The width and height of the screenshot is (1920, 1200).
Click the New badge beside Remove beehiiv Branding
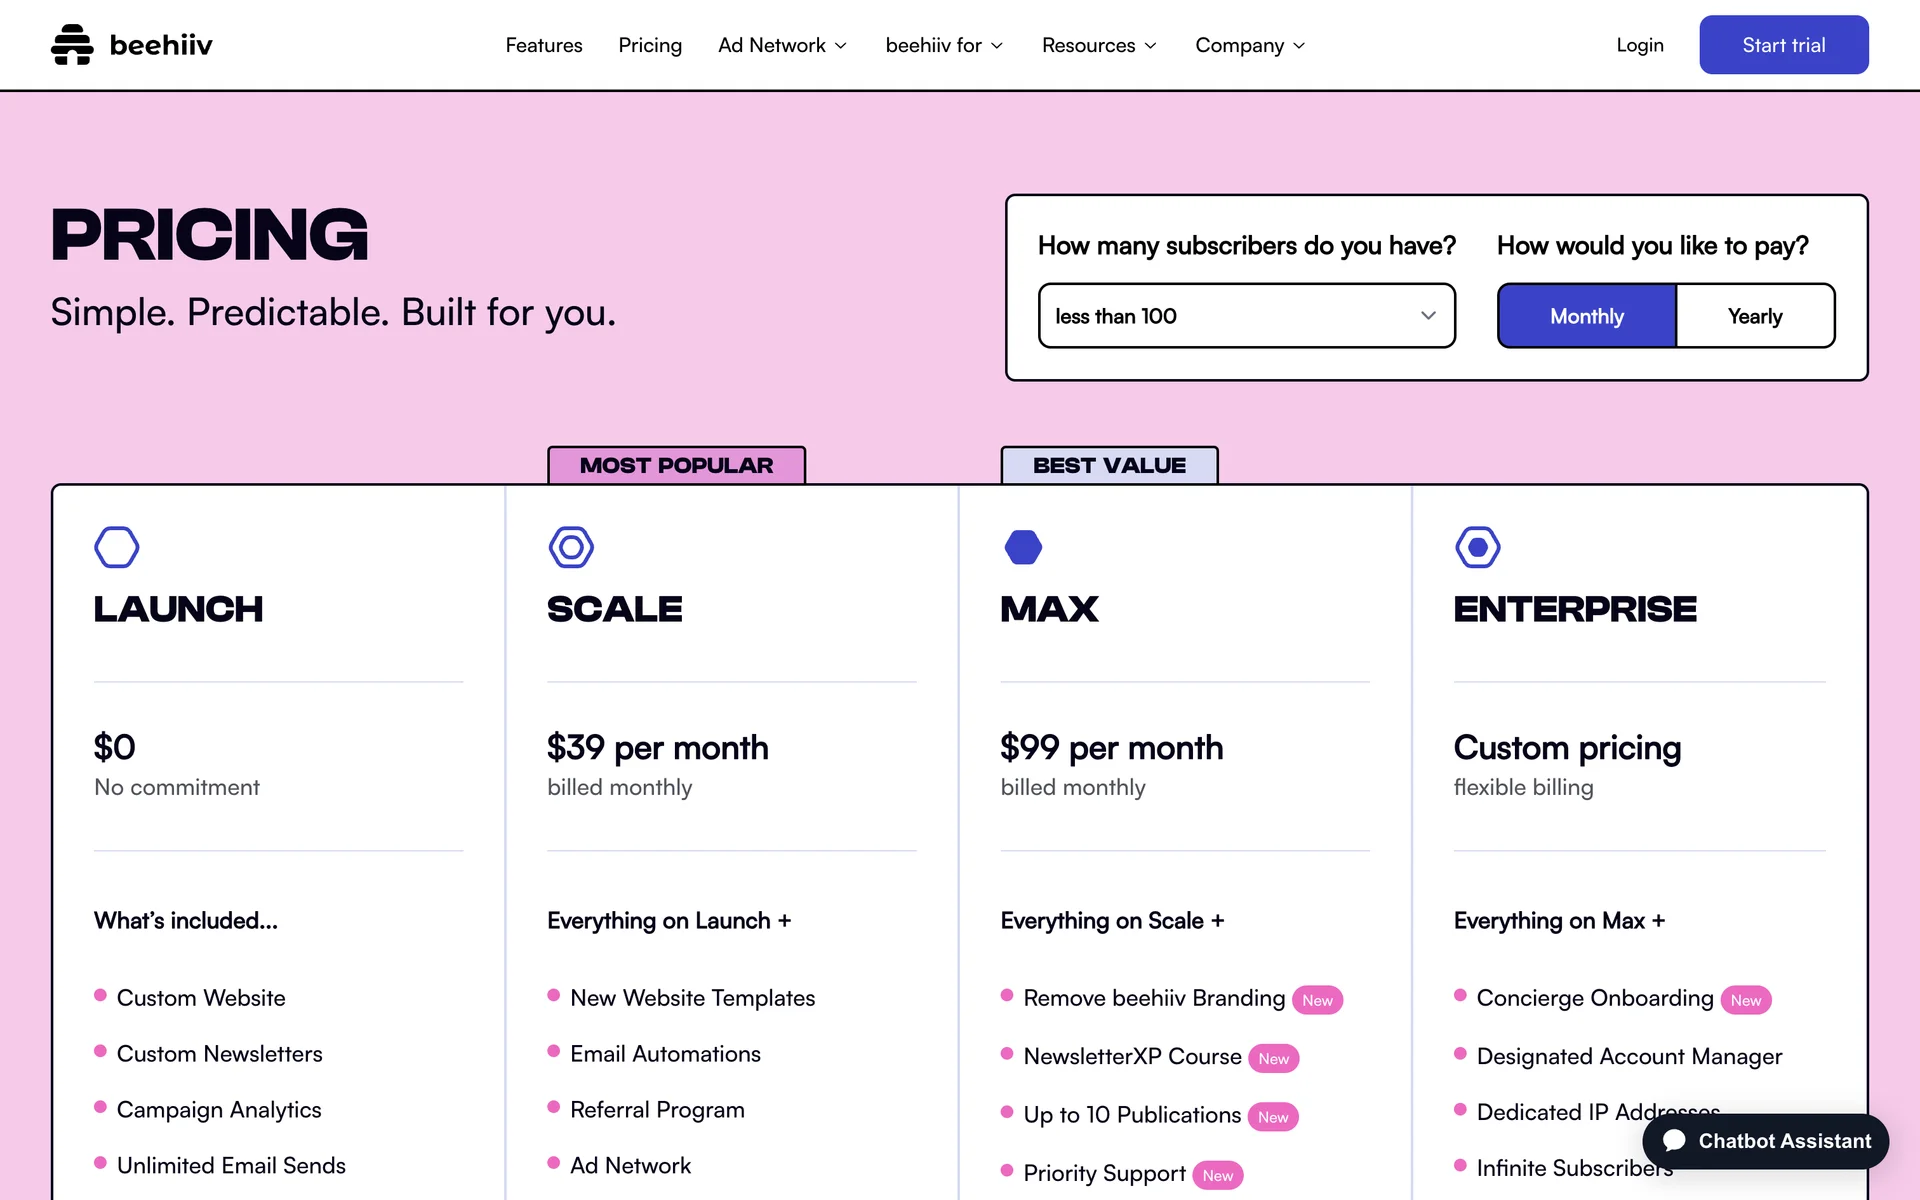point(1317,1000)
